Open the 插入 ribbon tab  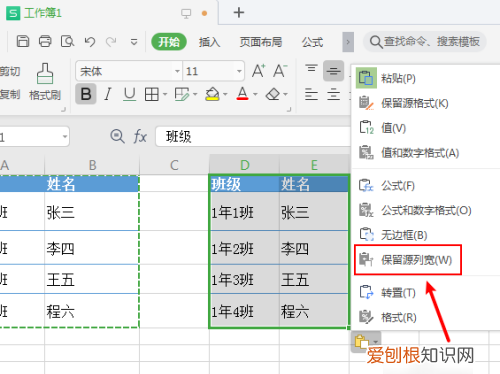(x=209, y=42)
